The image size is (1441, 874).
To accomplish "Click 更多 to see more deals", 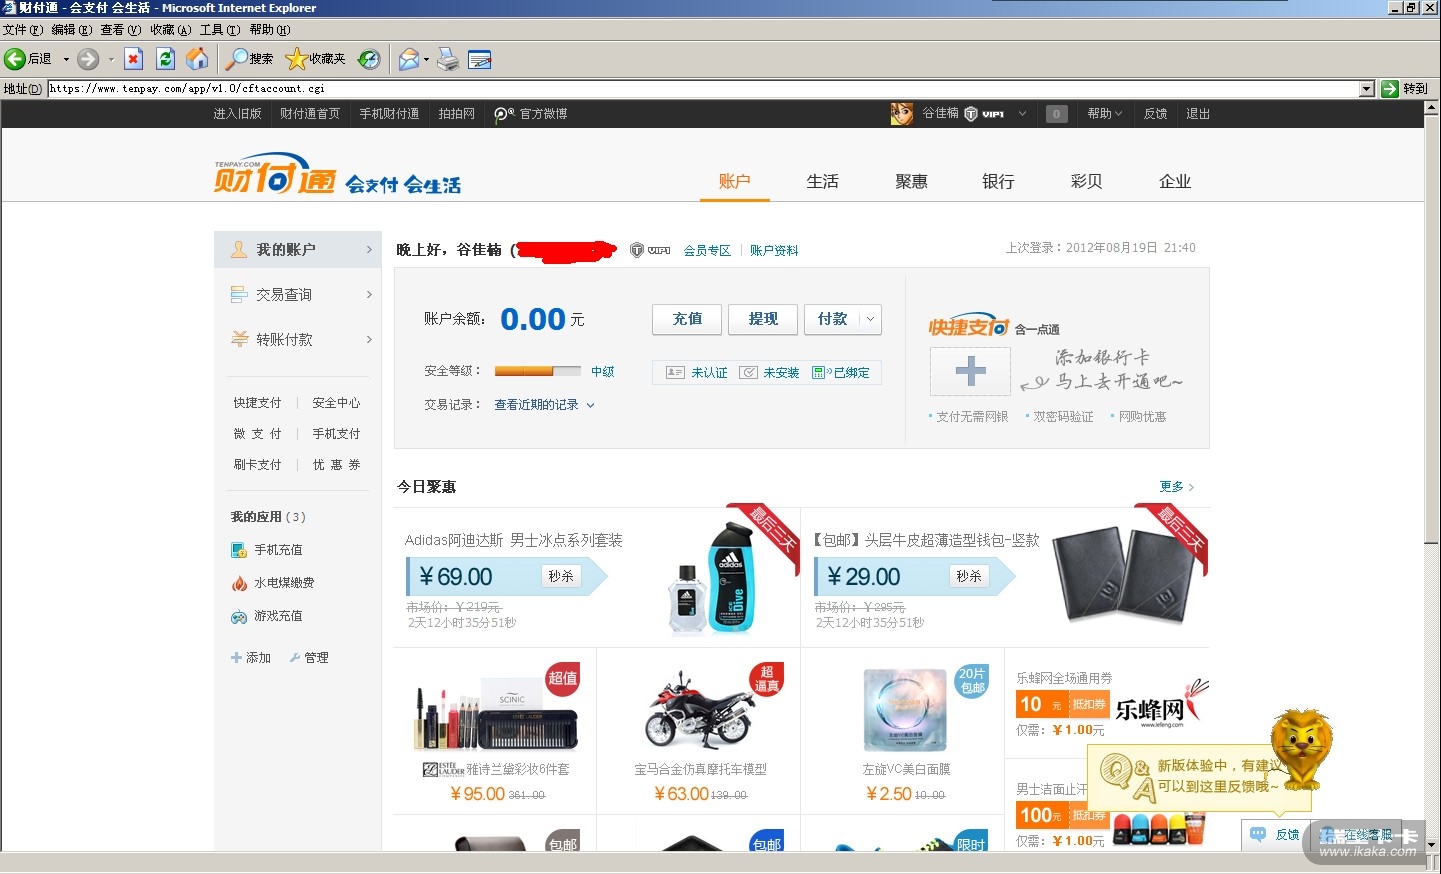I will tap(1176, 487).
